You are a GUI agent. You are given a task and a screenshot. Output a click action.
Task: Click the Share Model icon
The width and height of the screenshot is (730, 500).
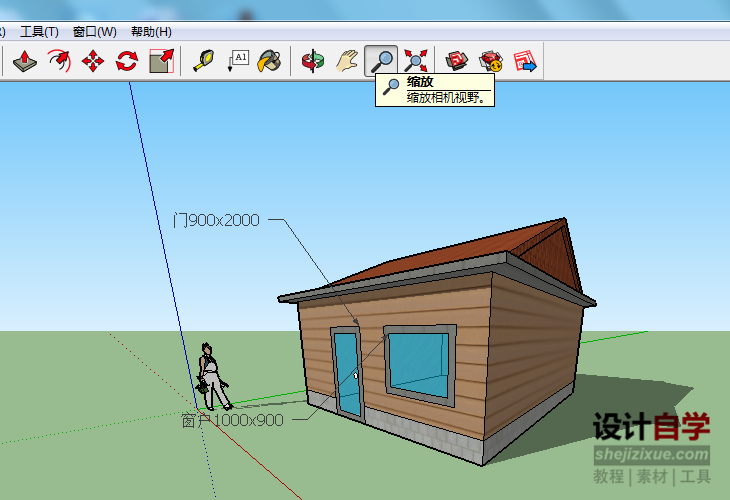point(491,61)
